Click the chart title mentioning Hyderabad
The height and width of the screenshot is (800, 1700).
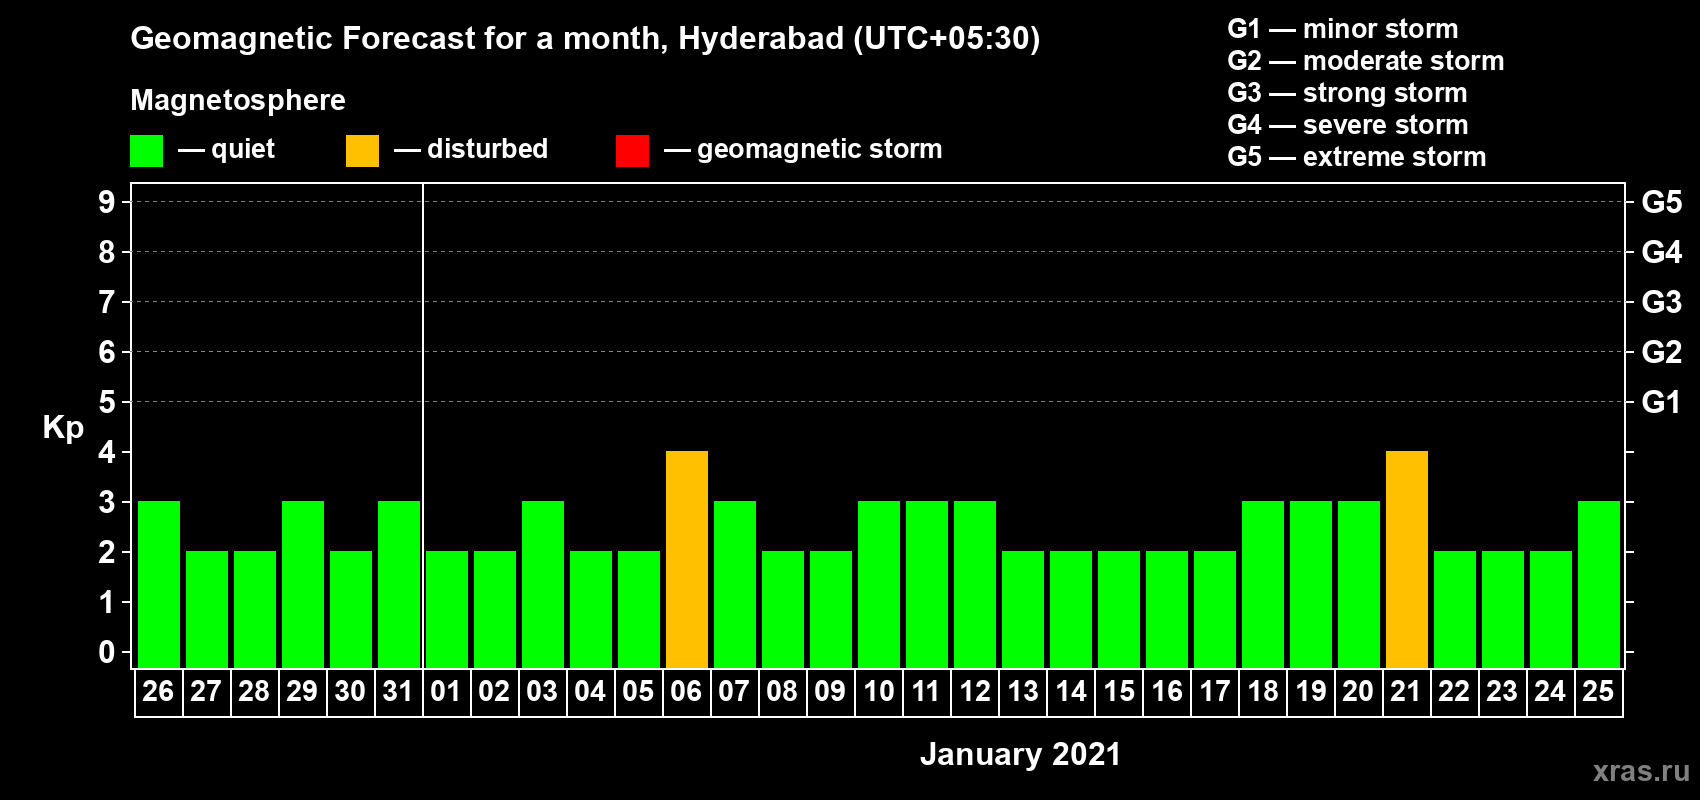pos(585,39)
